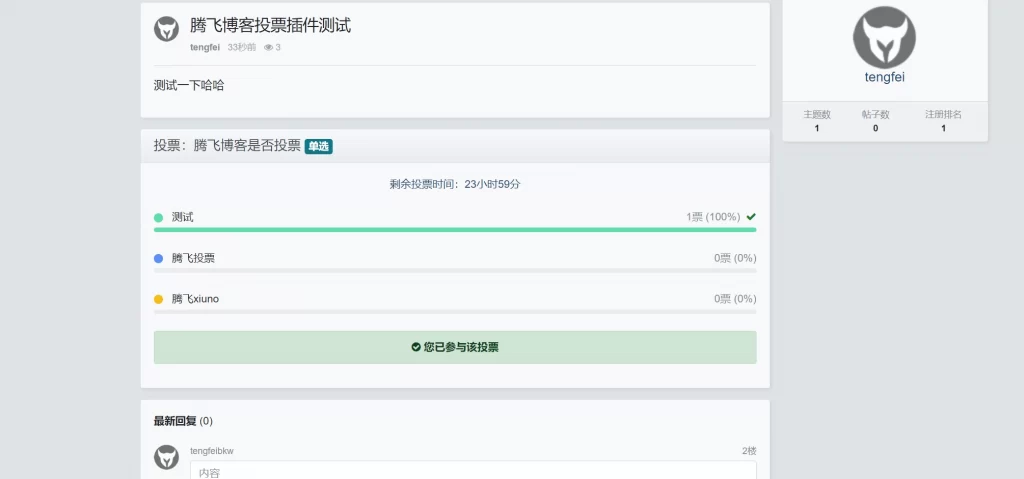This screenshot has height=479, width=1024.
Task: Click the large tengfei avatar in the sidebar
Action: click(884, 37)
